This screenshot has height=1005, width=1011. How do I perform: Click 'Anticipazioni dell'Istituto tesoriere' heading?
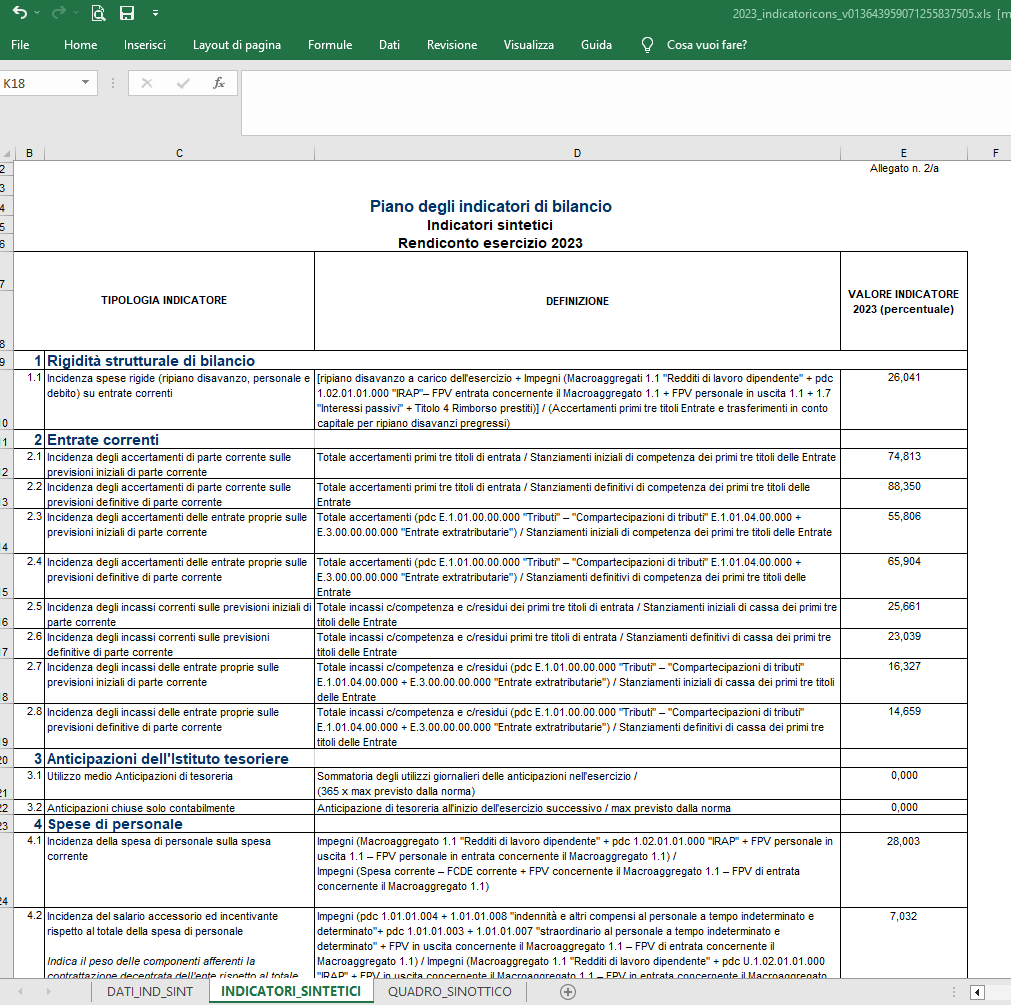[168, 759]
